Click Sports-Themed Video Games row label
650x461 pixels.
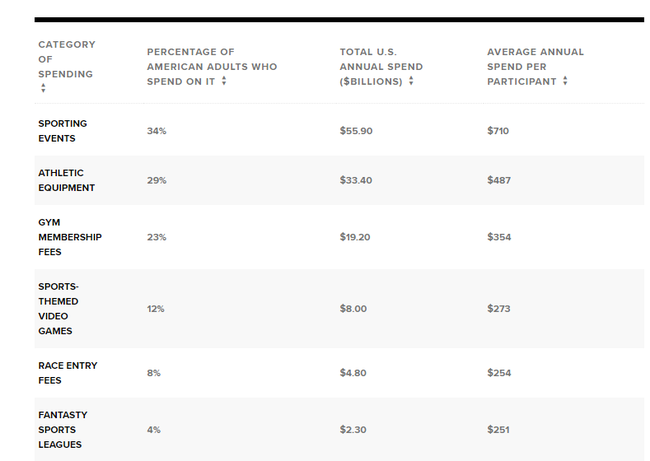tap(58, 309)
